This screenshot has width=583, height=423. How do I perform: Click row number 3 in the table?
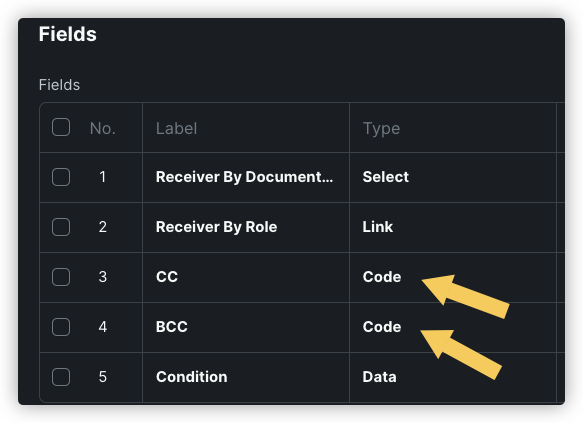103,277
